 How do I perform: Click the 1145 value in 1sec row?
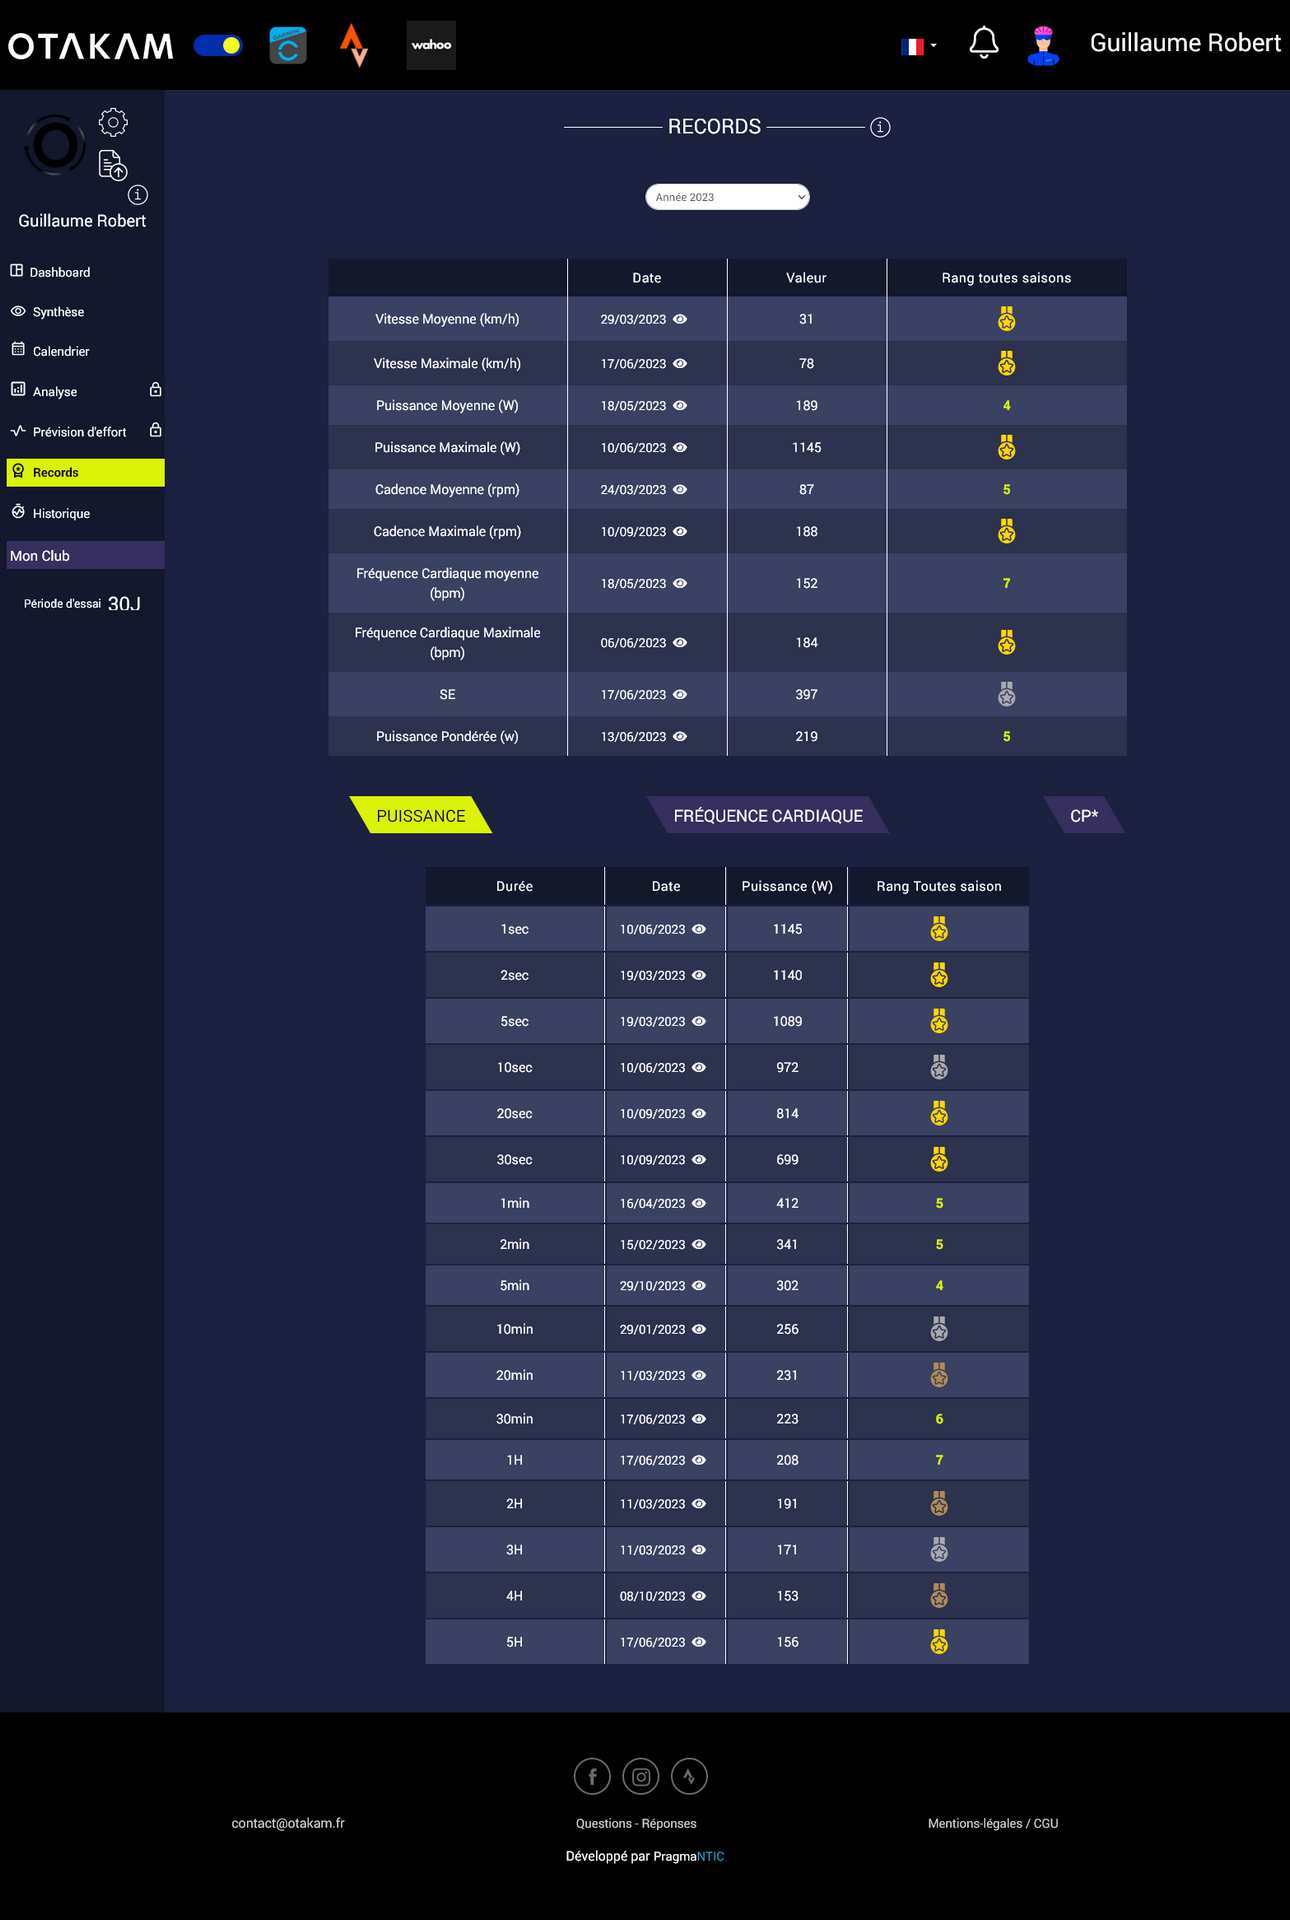[787, 929]
